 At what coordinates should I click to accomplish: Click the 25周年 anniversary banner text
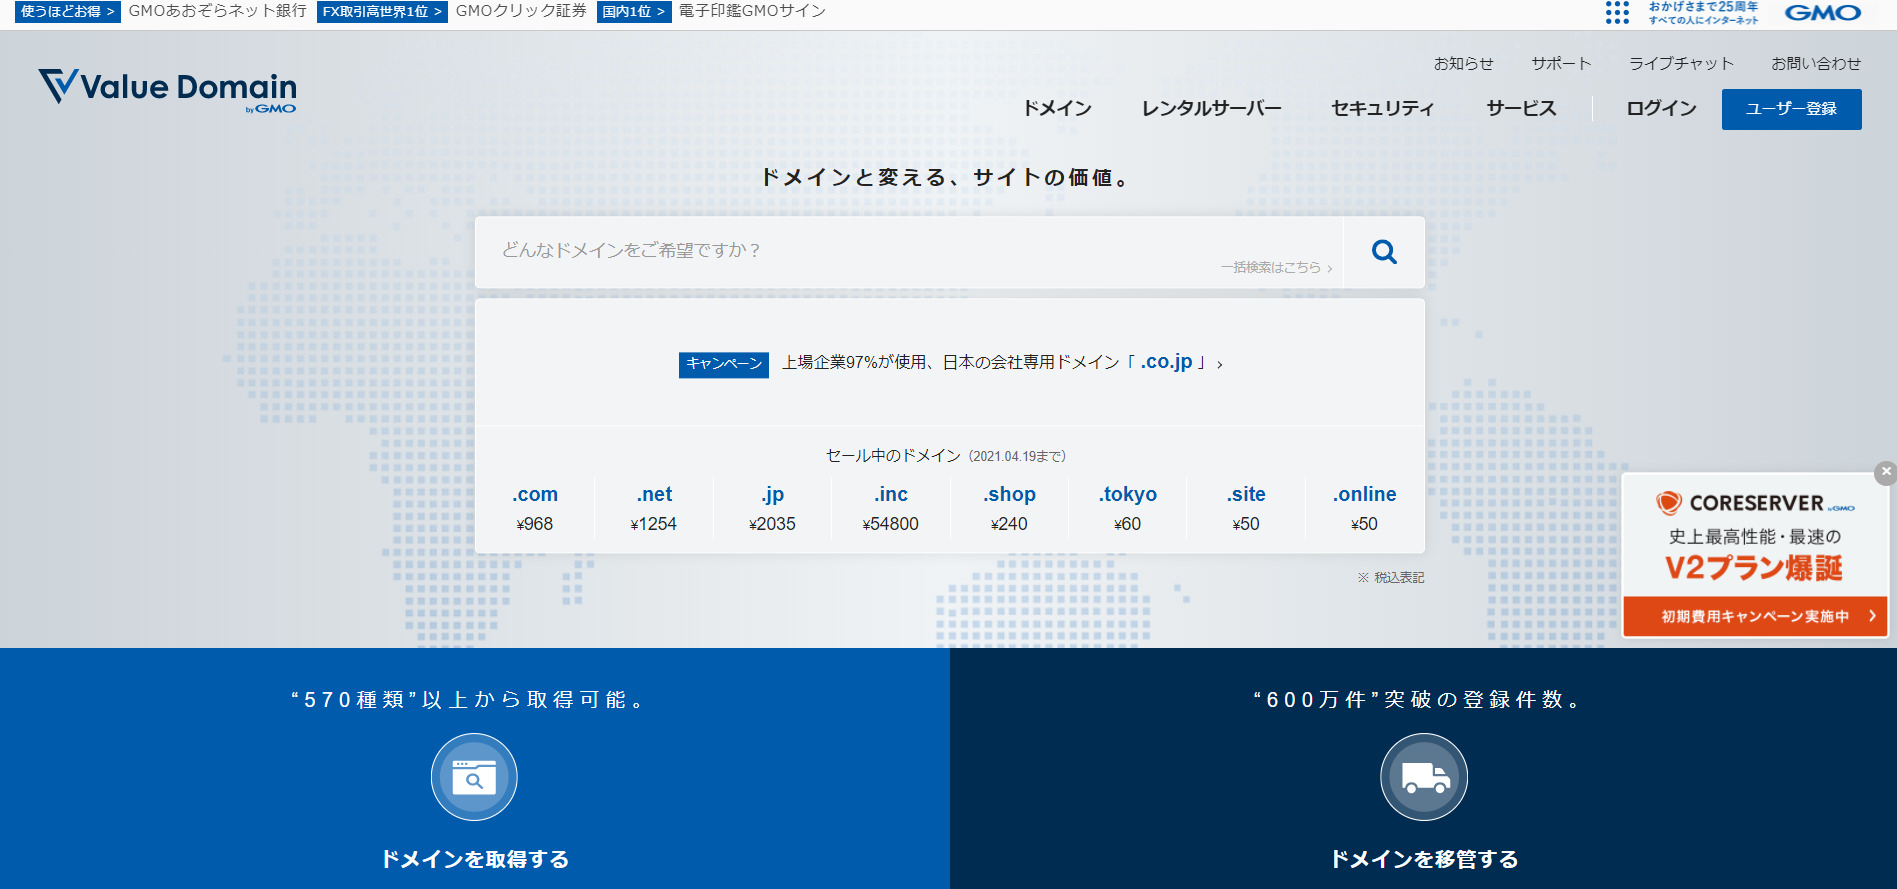[x=1703, y=13]
